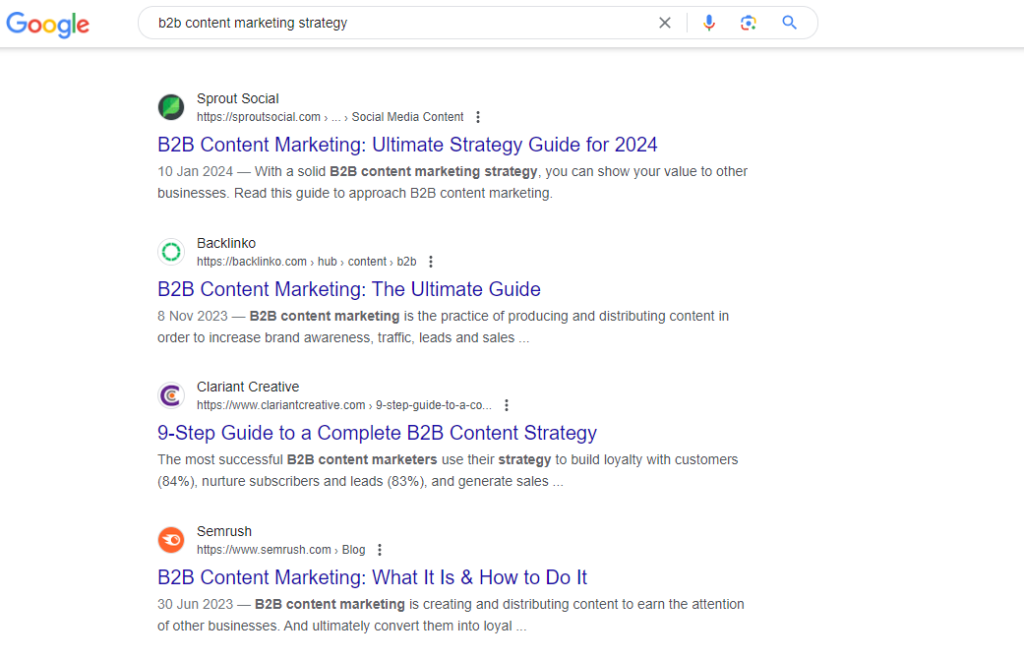Image resolution: width=1024 pixels, height=659 pixels.
Task: Clear the search query with X icon
Action: tap(665, 23)
